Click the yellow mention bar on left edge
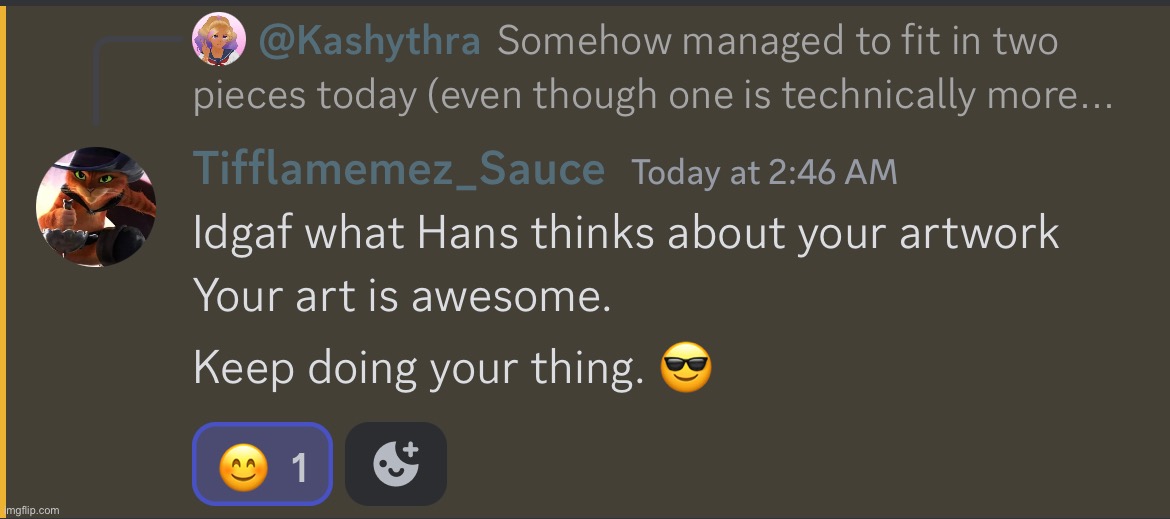The width and height of the screenshot is (1170, 519). [3, 260]
